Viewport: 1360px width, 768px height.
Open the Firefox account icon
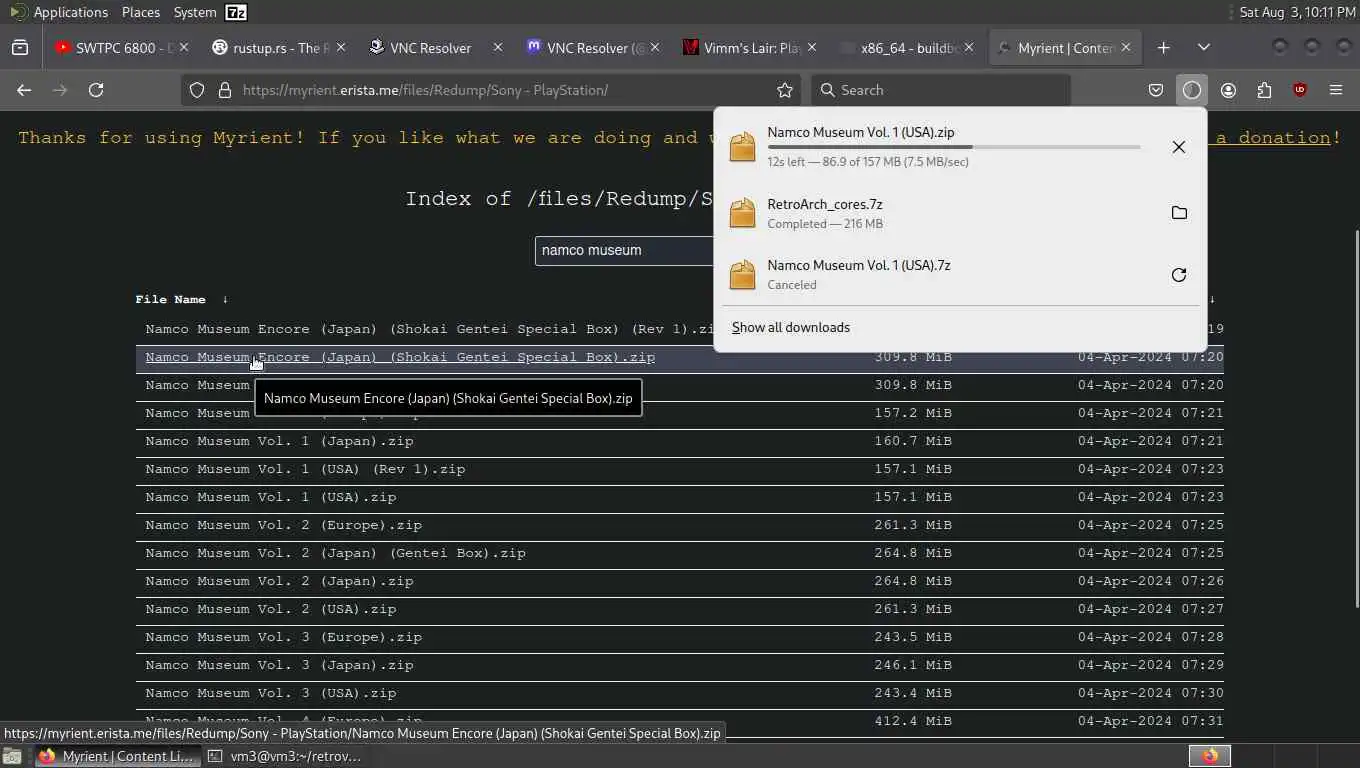point(1228,90)
